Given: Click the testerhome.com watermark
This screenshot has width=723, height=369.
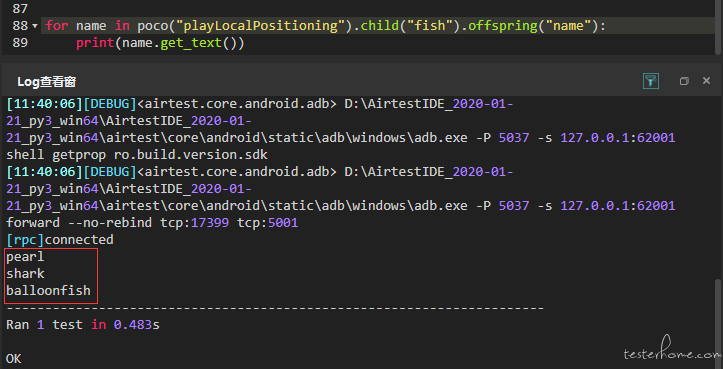Looking at the screenshot, I should pyautogui.click(x=671, y=353).
